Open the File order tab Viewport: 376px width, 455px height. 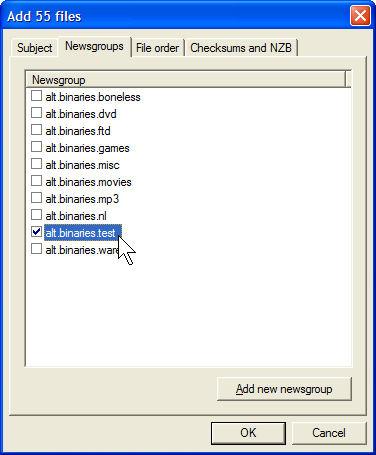157,48
